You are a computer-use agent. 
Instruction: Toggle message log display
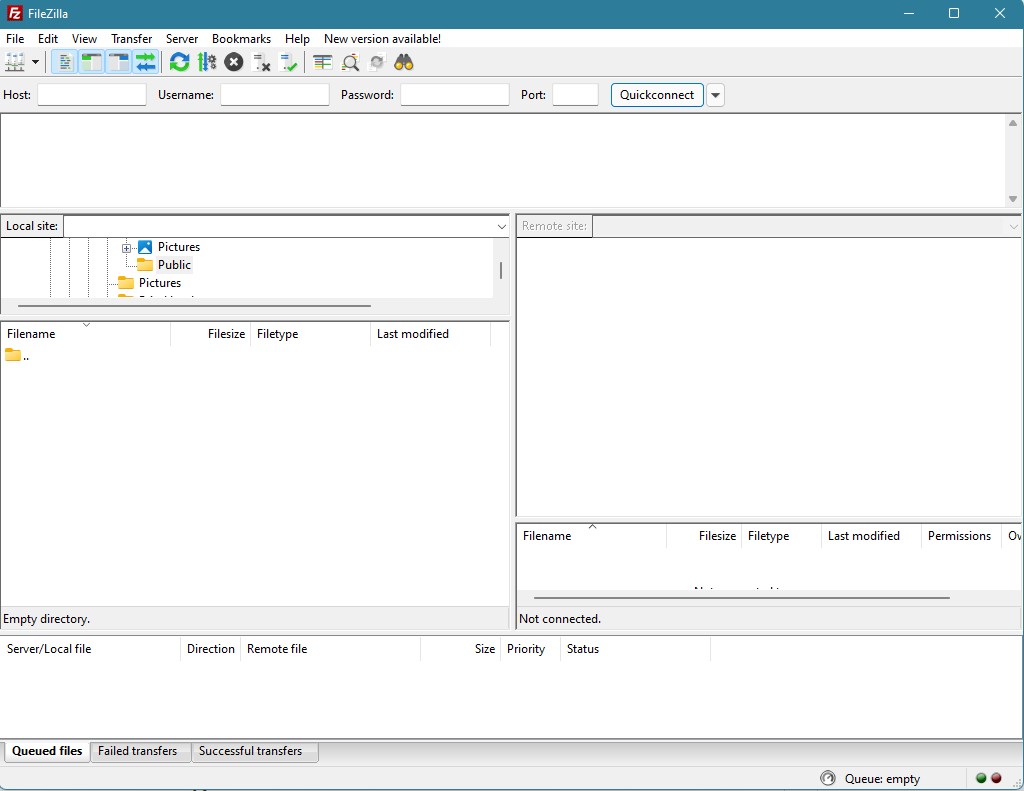pyautogui.click(x=64, y=62)
